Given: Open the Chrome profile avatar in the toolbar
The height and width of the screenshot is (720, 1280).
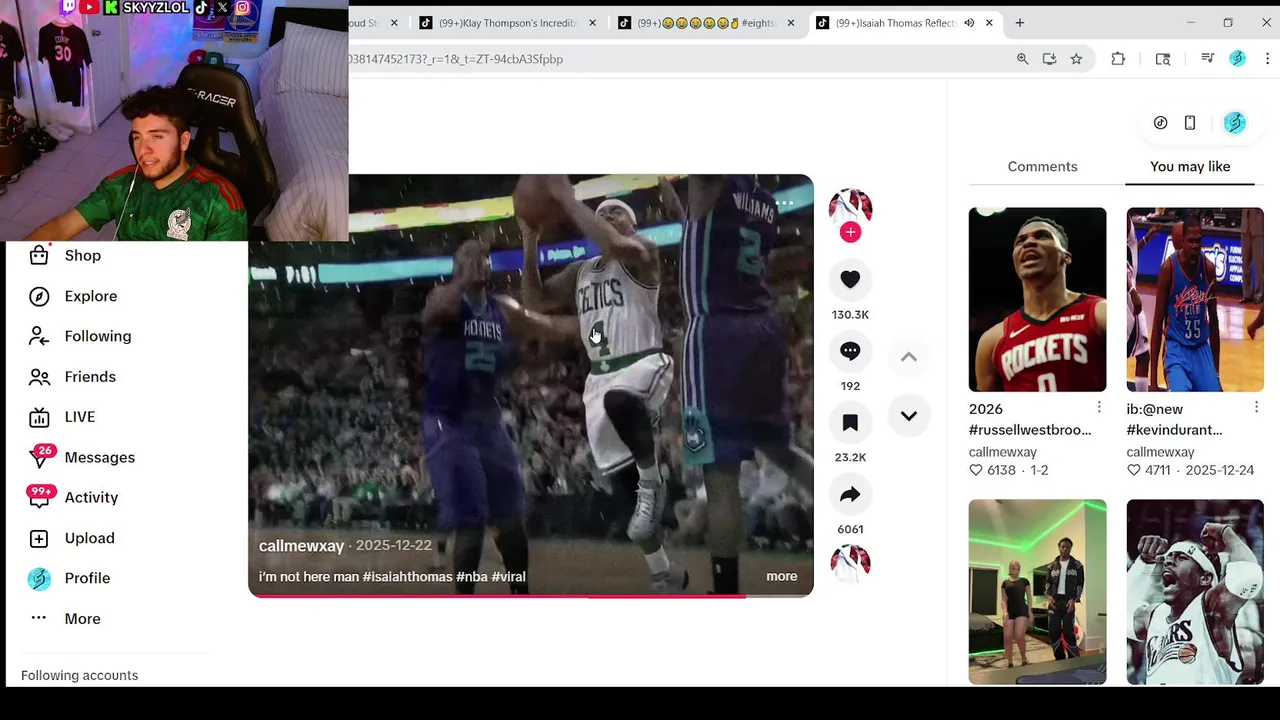Looking at the screenshot, I should [1237, 59].
